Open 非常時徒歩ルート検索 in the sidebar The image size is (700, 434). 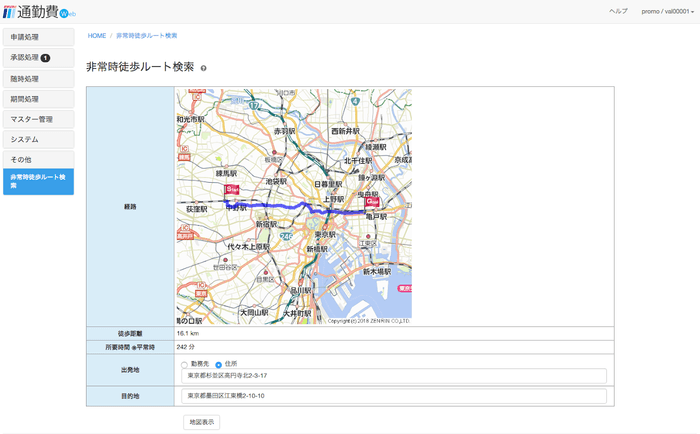pos(38,181)
